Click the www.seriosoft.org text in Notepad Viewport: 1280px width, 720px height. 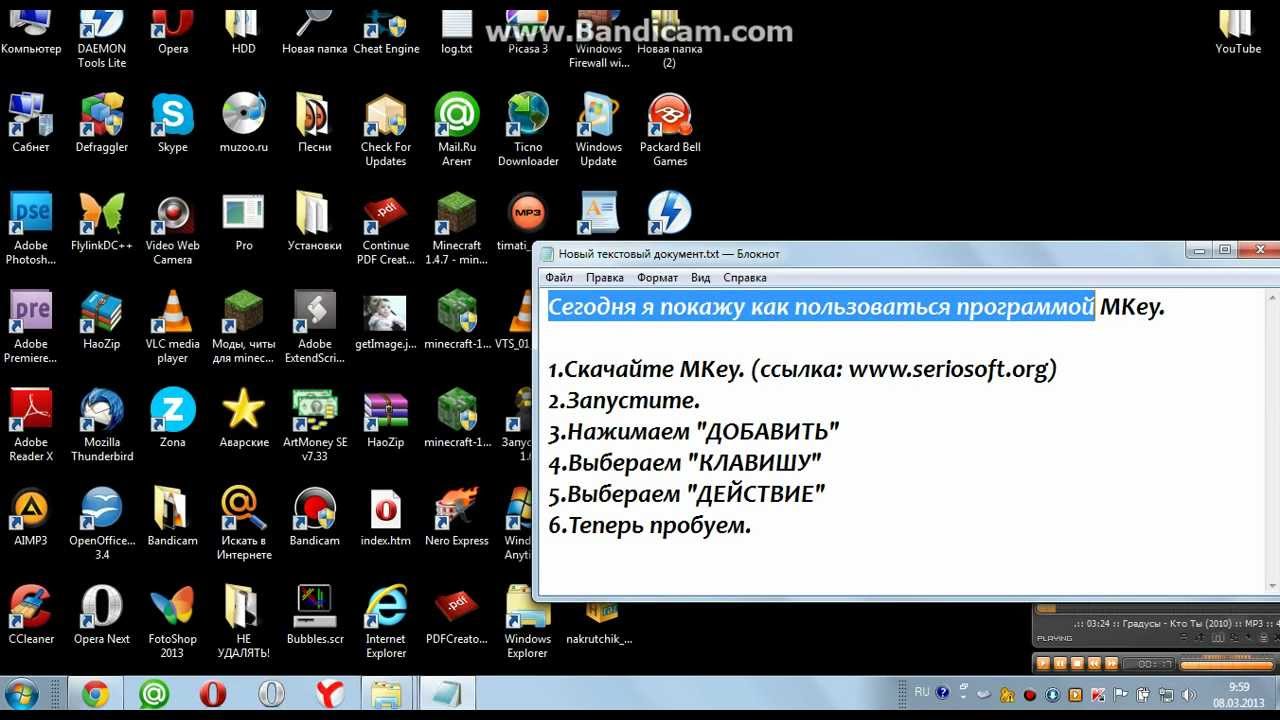948,370
